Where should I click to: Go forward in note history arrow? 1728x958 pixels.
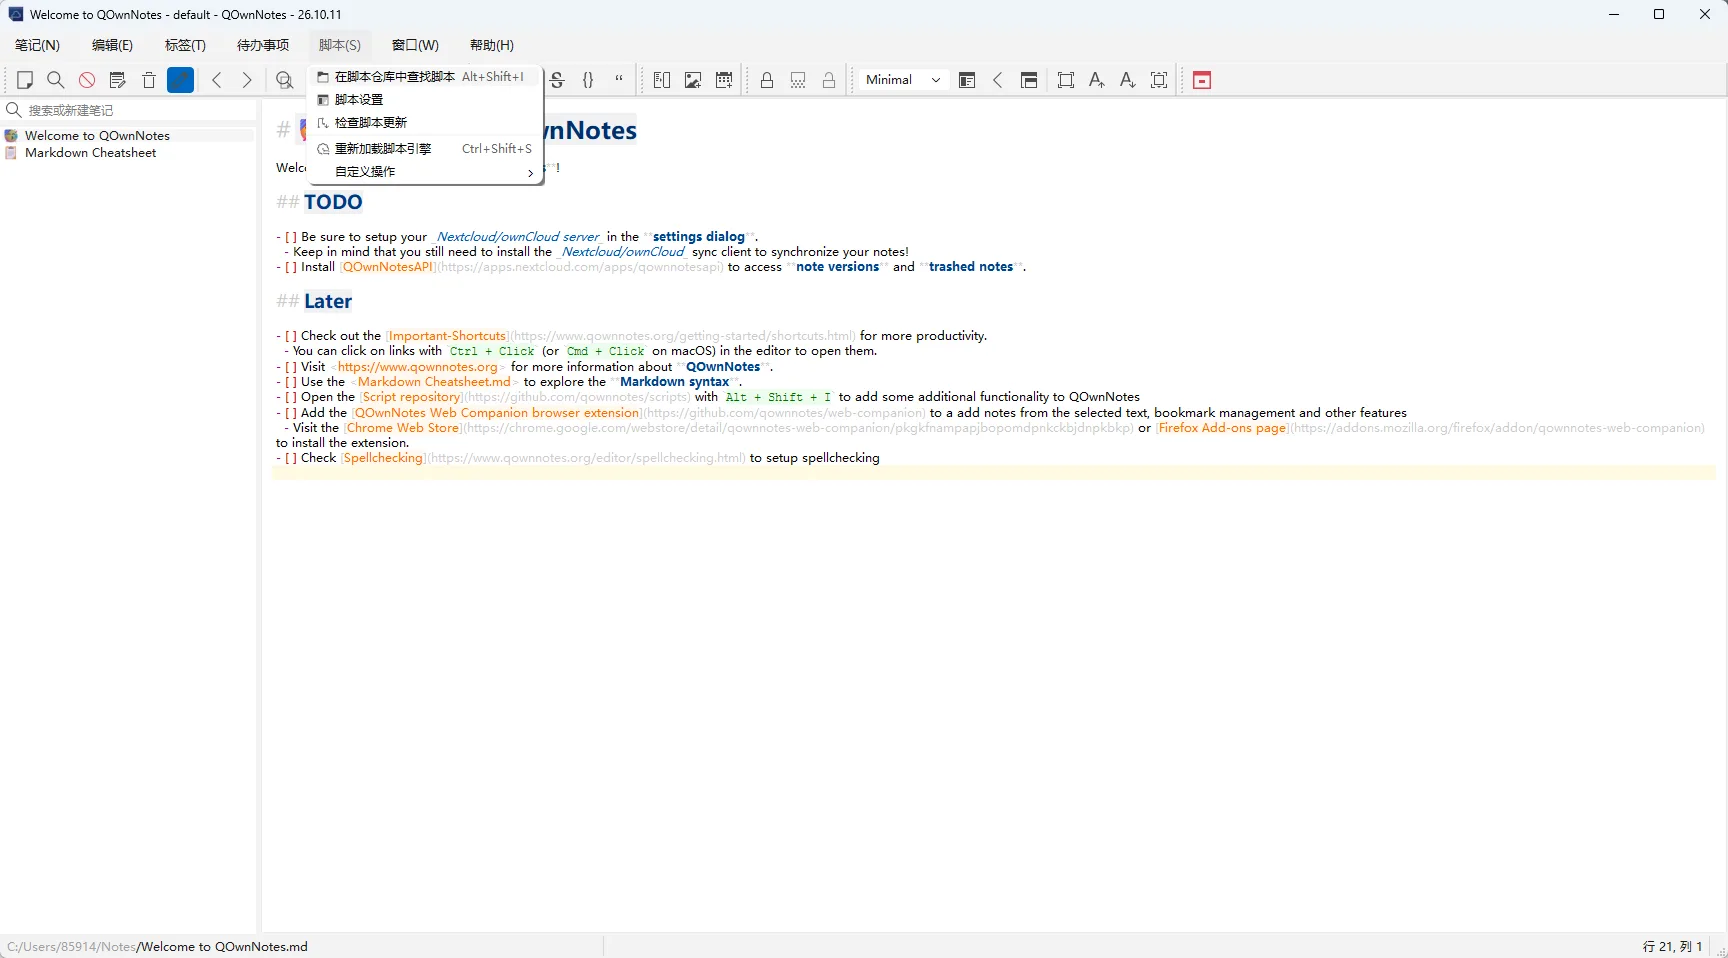[x=247, y=80]
